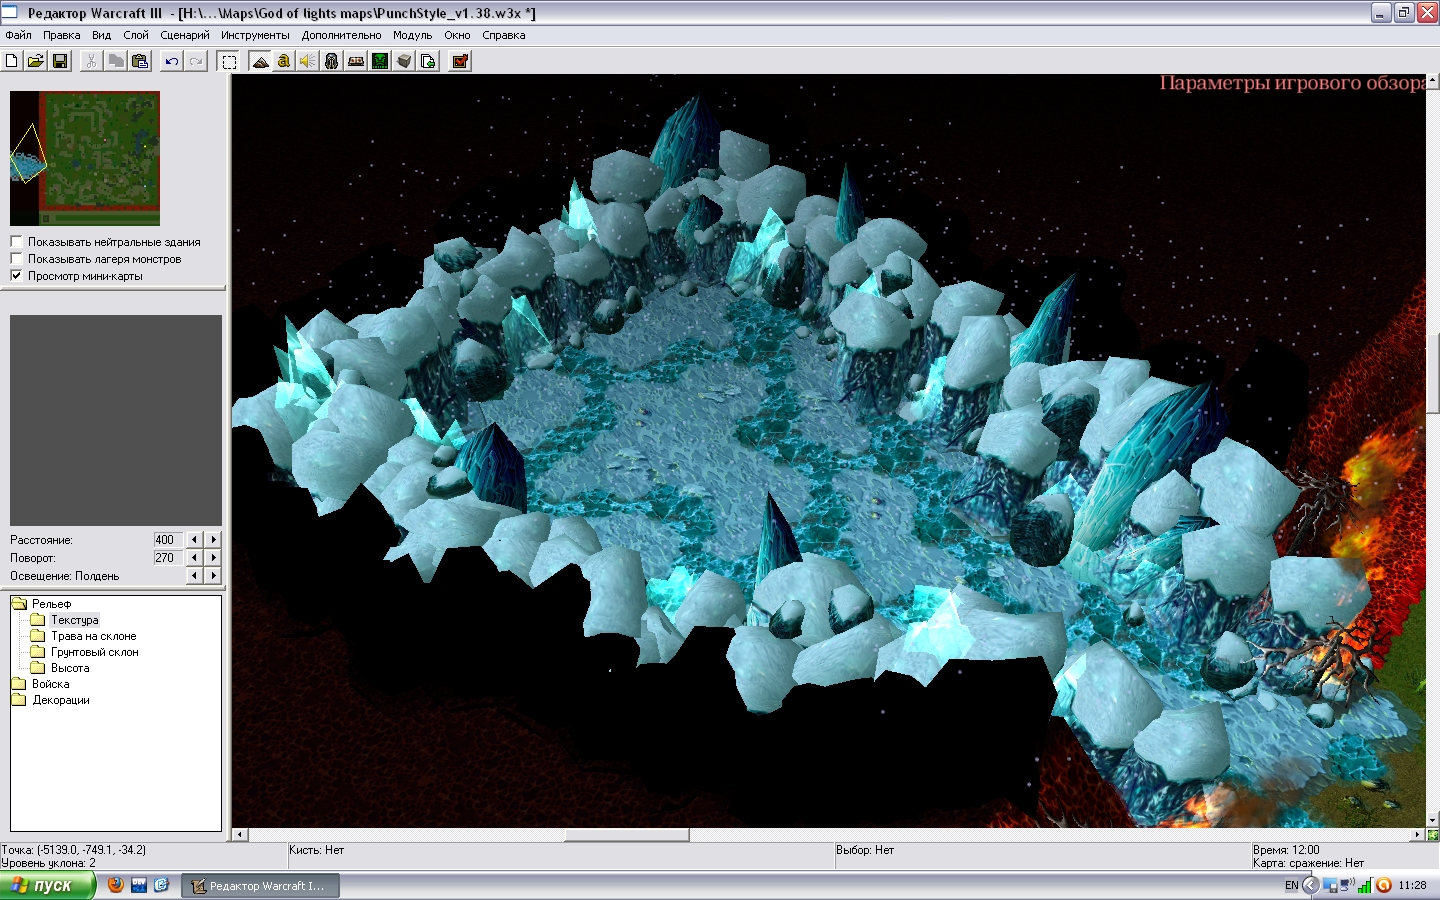The height and width of the screenshot is (900, 1440).
Task: Open the Слой menu
Action: 136,35
